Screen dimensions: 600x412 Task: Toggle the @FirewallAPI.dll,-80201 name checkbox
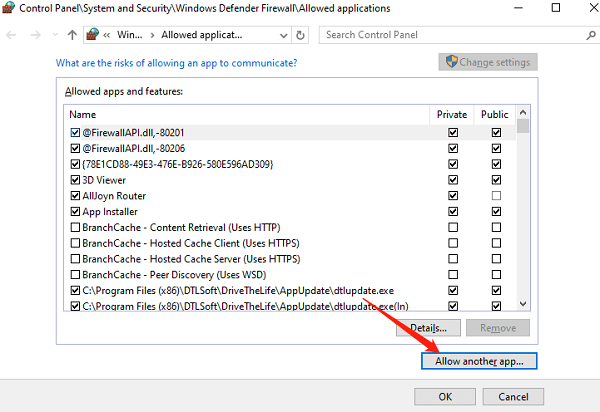pyautogui.click(x=75, y=133)
